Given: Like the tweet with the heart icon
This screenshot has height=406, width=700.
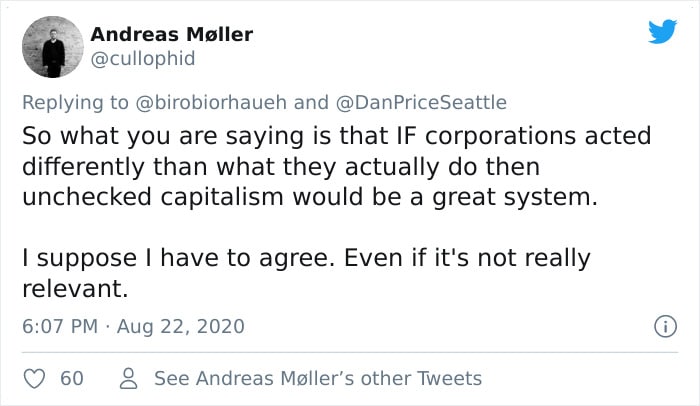Looking at the screenshot, I should pos(34,379).
